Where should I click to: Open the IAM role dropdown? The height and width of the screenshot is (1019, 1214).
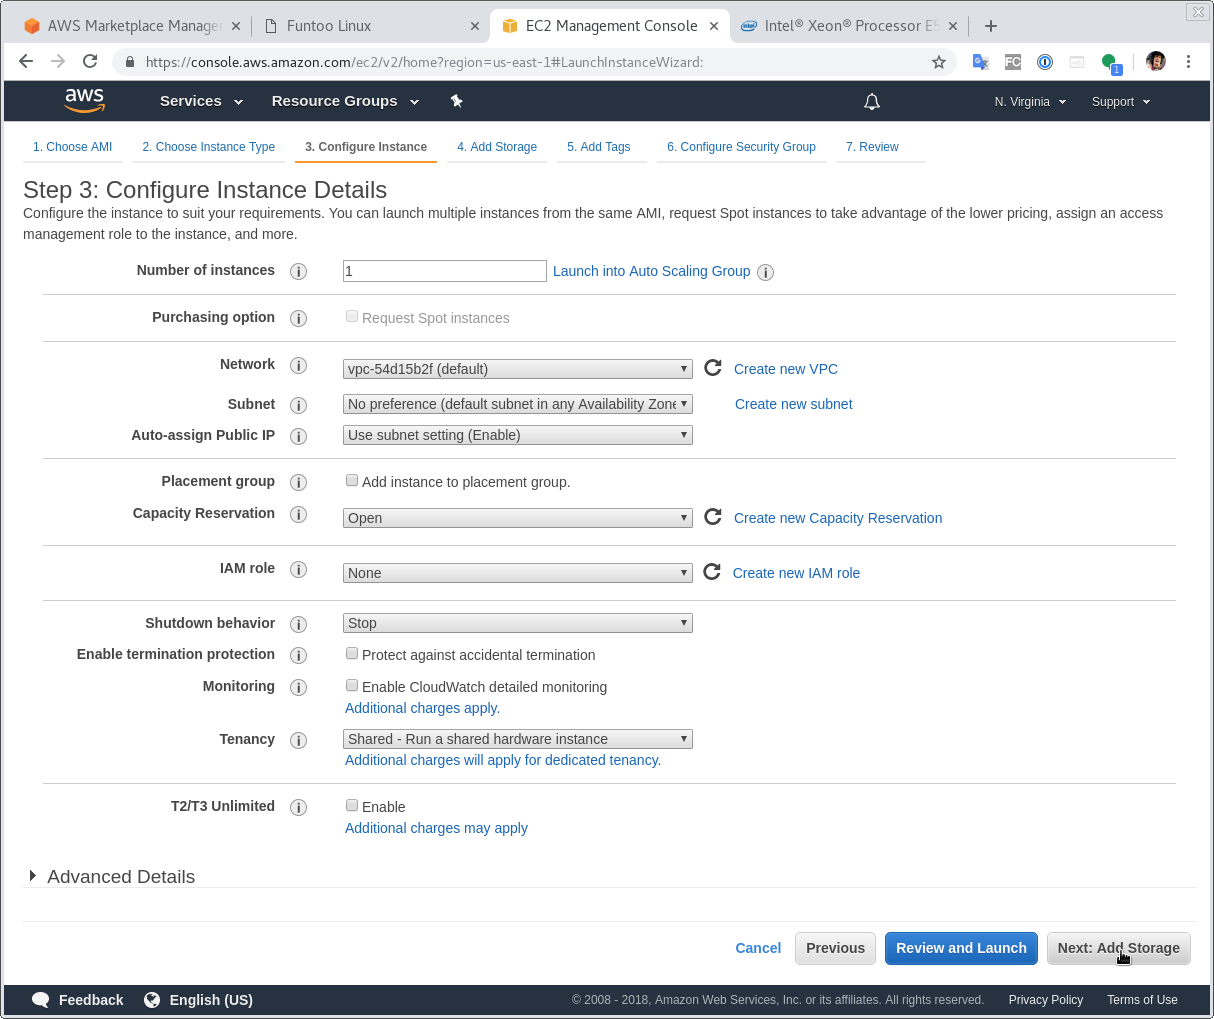point(518,573)
